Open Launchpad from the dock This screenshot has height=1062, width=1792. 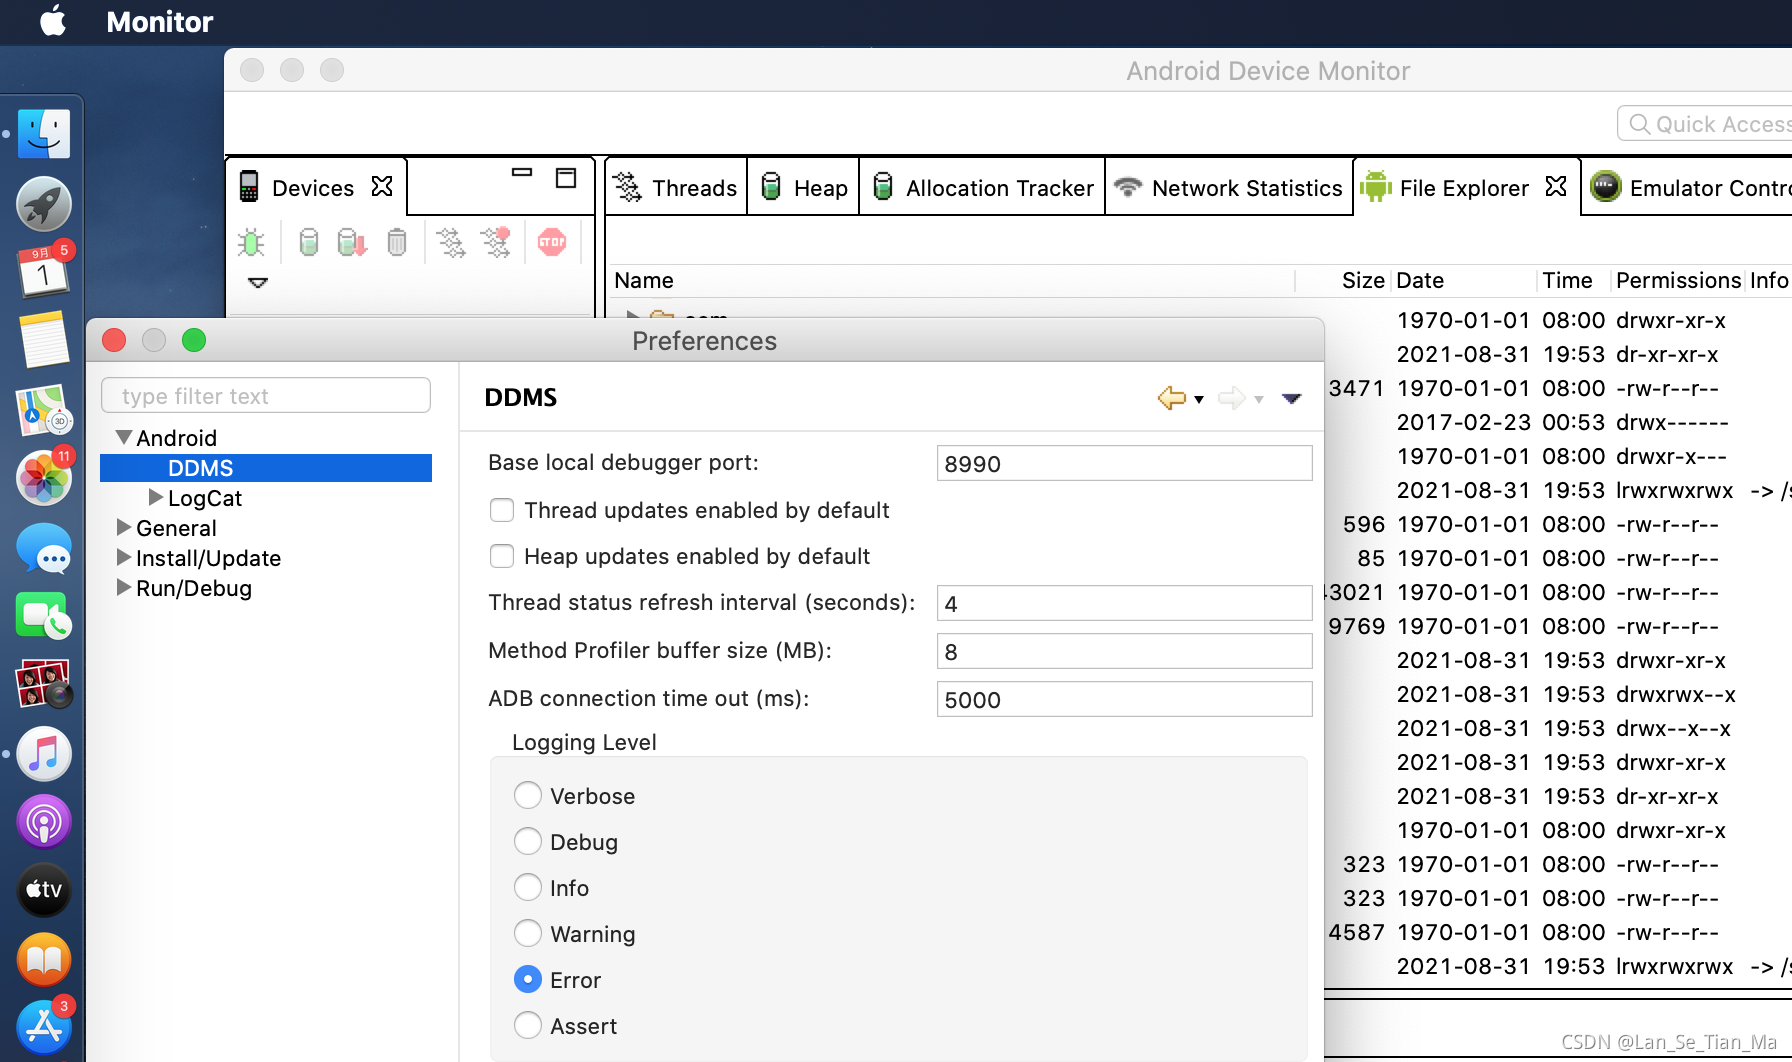[44, 204]
